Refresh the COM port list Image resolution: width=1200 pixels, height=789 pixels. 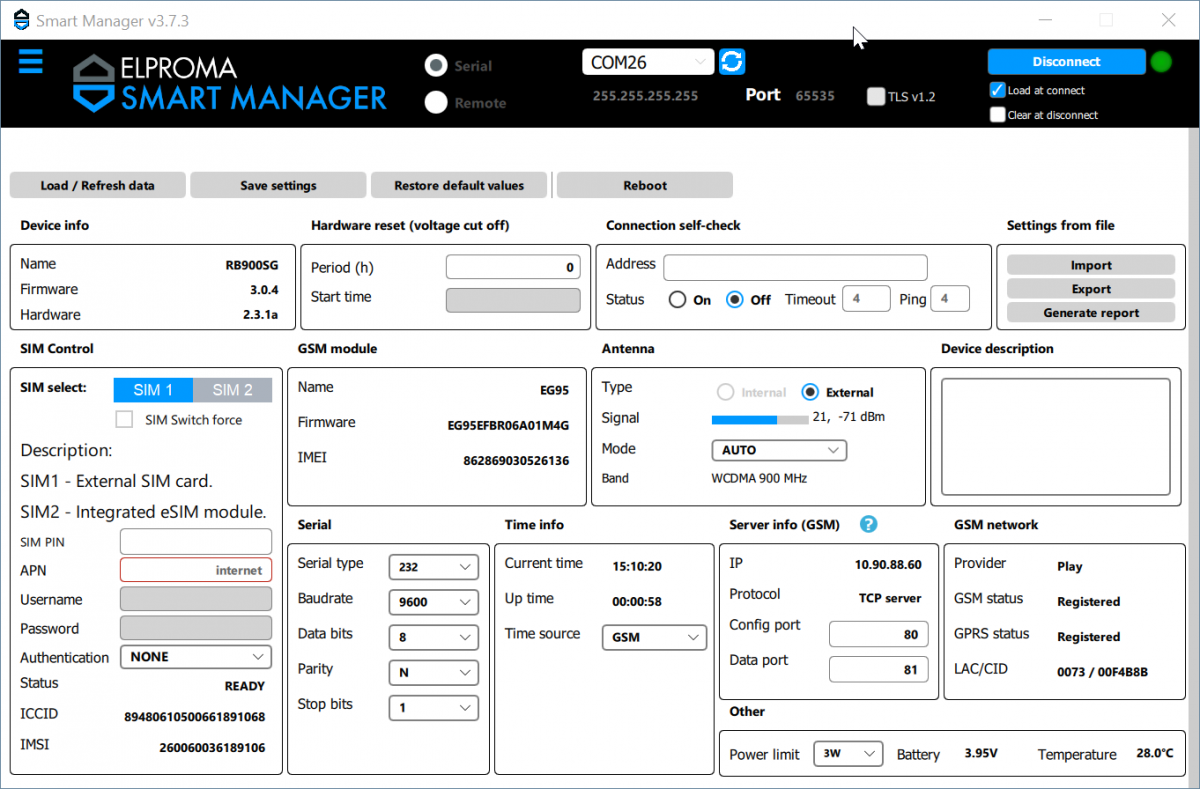[x=732, y=61]
